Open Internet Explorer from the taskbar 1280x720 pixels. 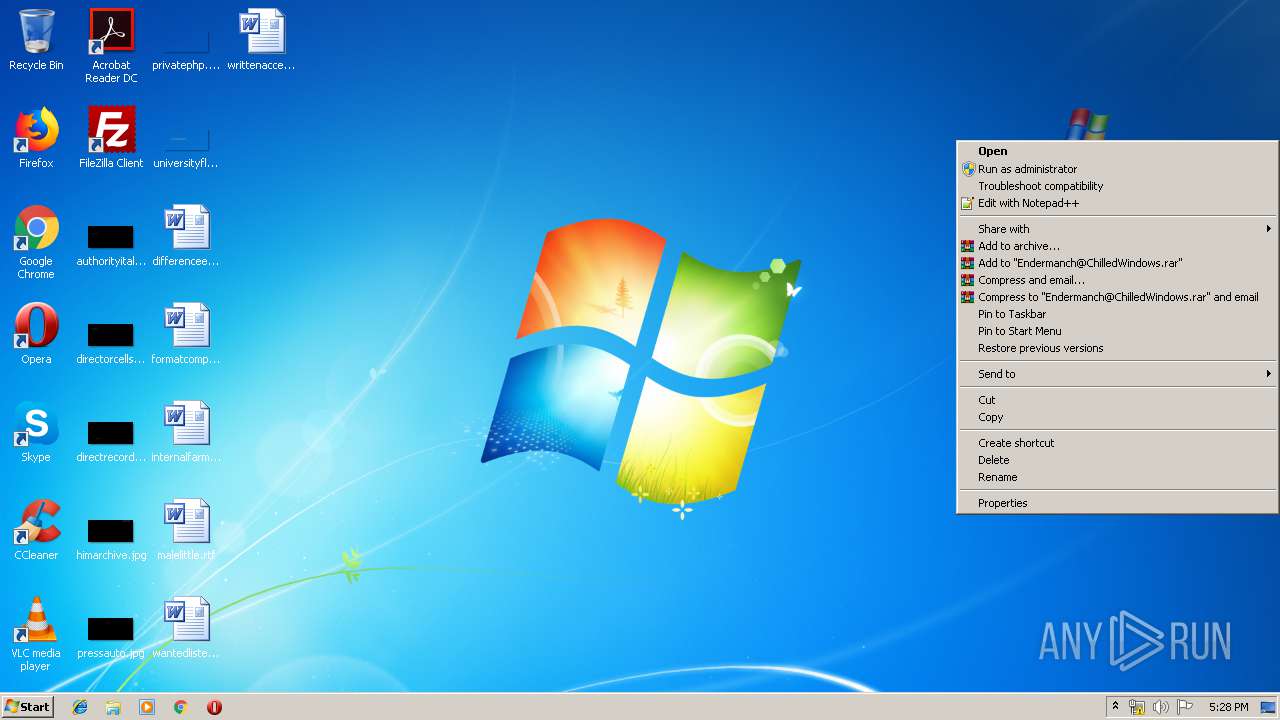pyautogui.click(x=80, y=707)
